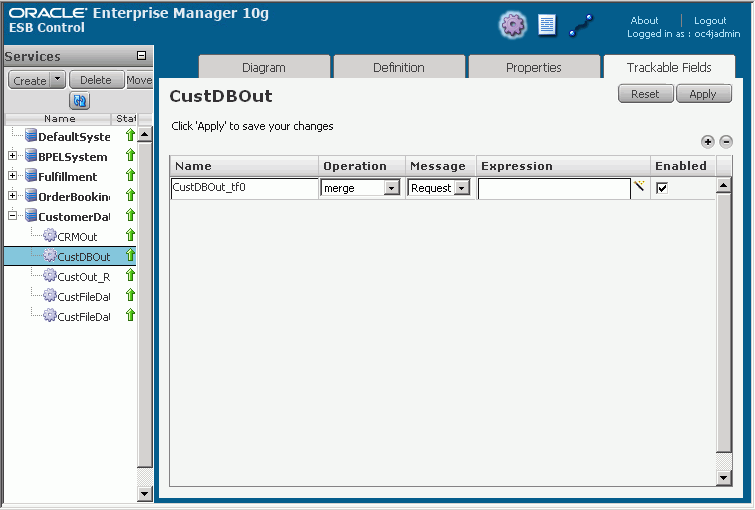Click the services tree scroll-up arrow
755x510 pixels.
point(145,135)
